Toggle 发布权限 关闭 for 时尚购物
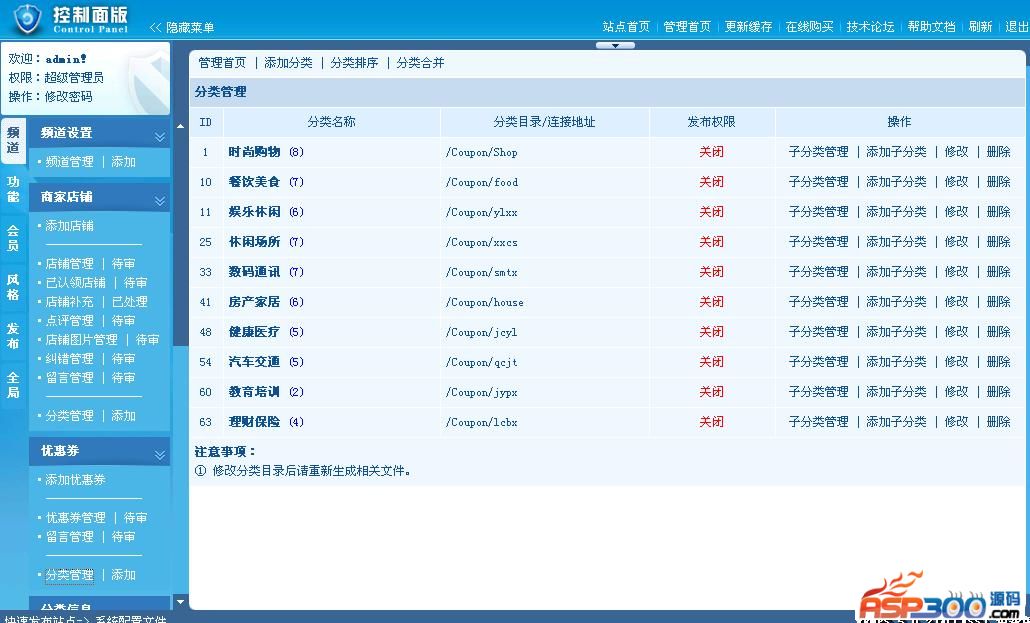 pos(711,152)
